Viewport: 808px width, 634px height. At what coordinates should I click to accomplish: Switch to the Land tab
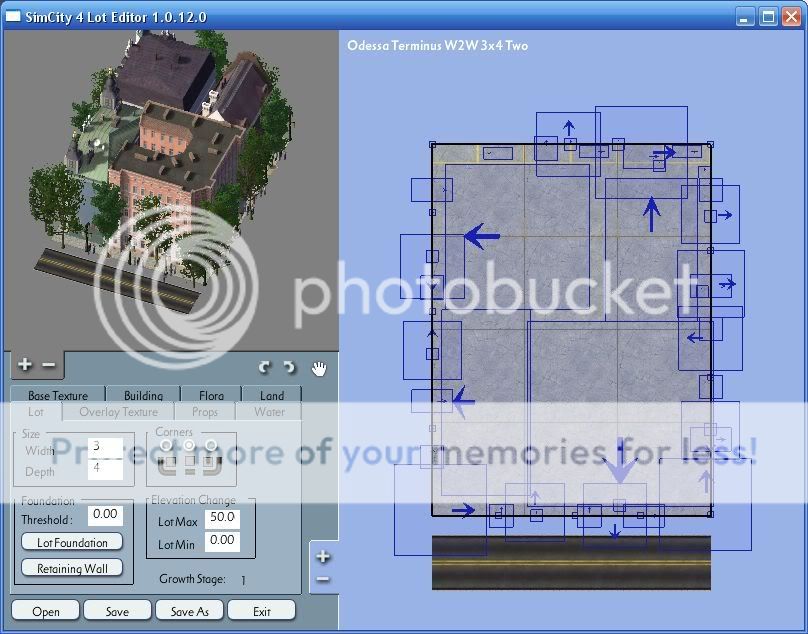(x=272, y=395)
